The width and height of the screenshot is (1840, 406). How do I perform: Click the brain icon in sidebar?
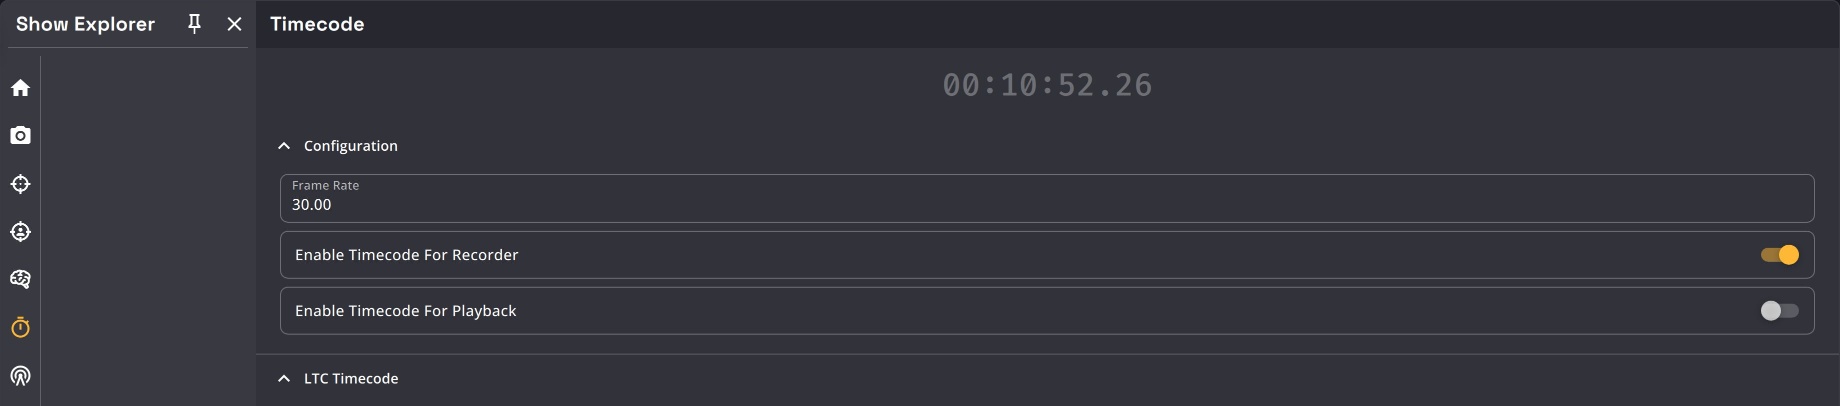click(x=20, y=279)
